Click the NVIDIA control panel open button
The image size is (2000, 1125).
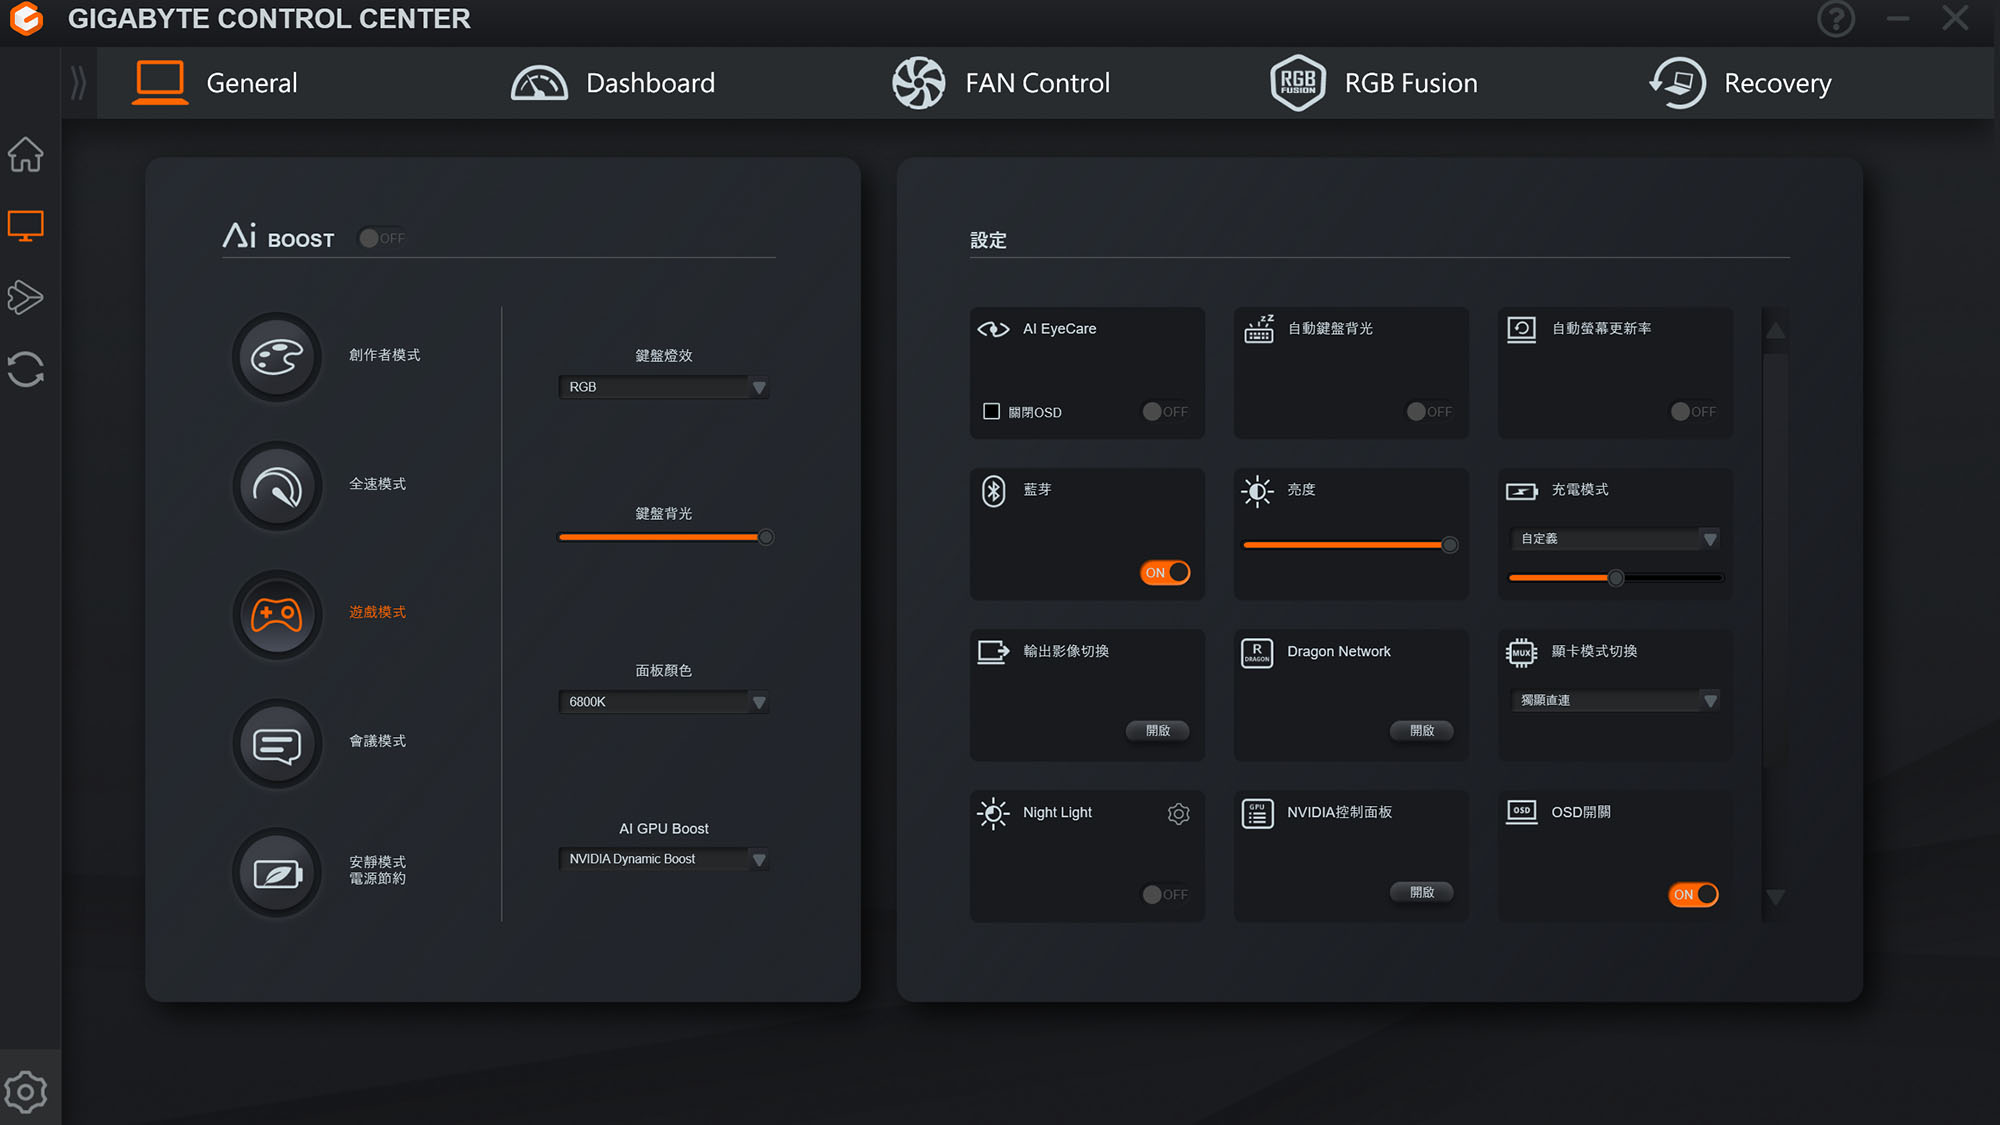click(1421, 892)
